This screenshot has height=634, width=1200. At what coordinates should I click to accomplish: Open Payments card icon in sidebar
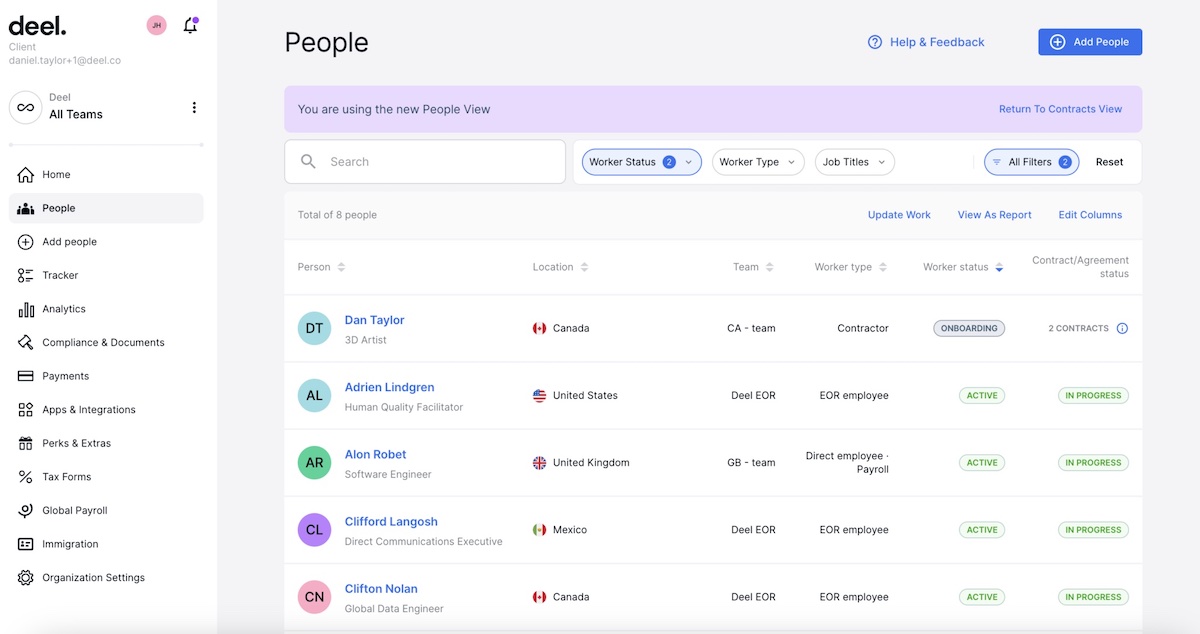pyautogui.click(x=26, y=376)
